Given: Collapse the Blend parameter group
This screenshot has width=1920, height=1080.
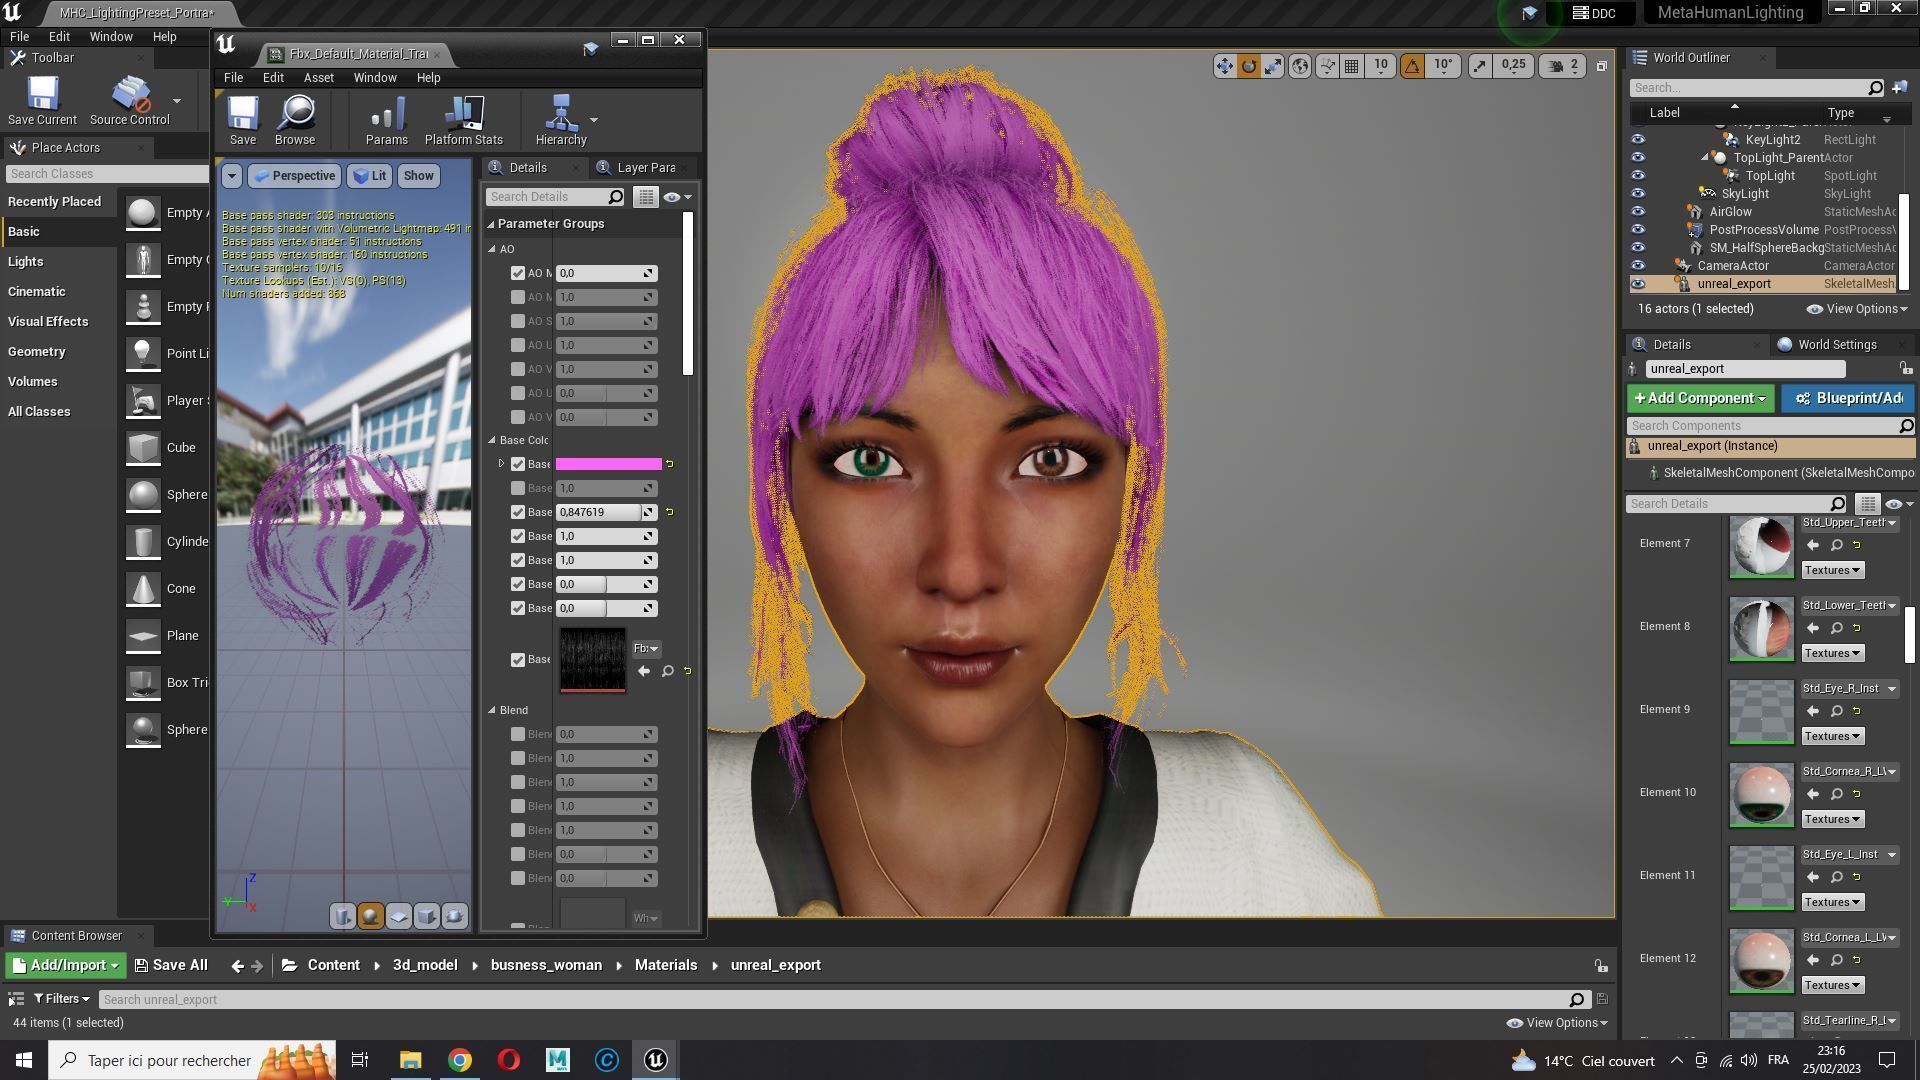Looking at the screenshot, I should [x=492, y=710].
